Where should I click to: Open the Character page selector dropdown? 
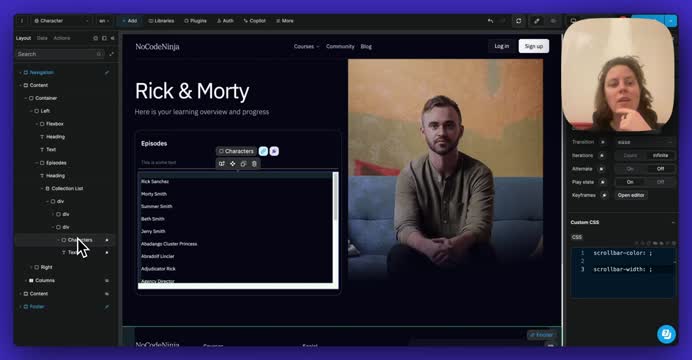pyautogui.click(x=61, y=21)
